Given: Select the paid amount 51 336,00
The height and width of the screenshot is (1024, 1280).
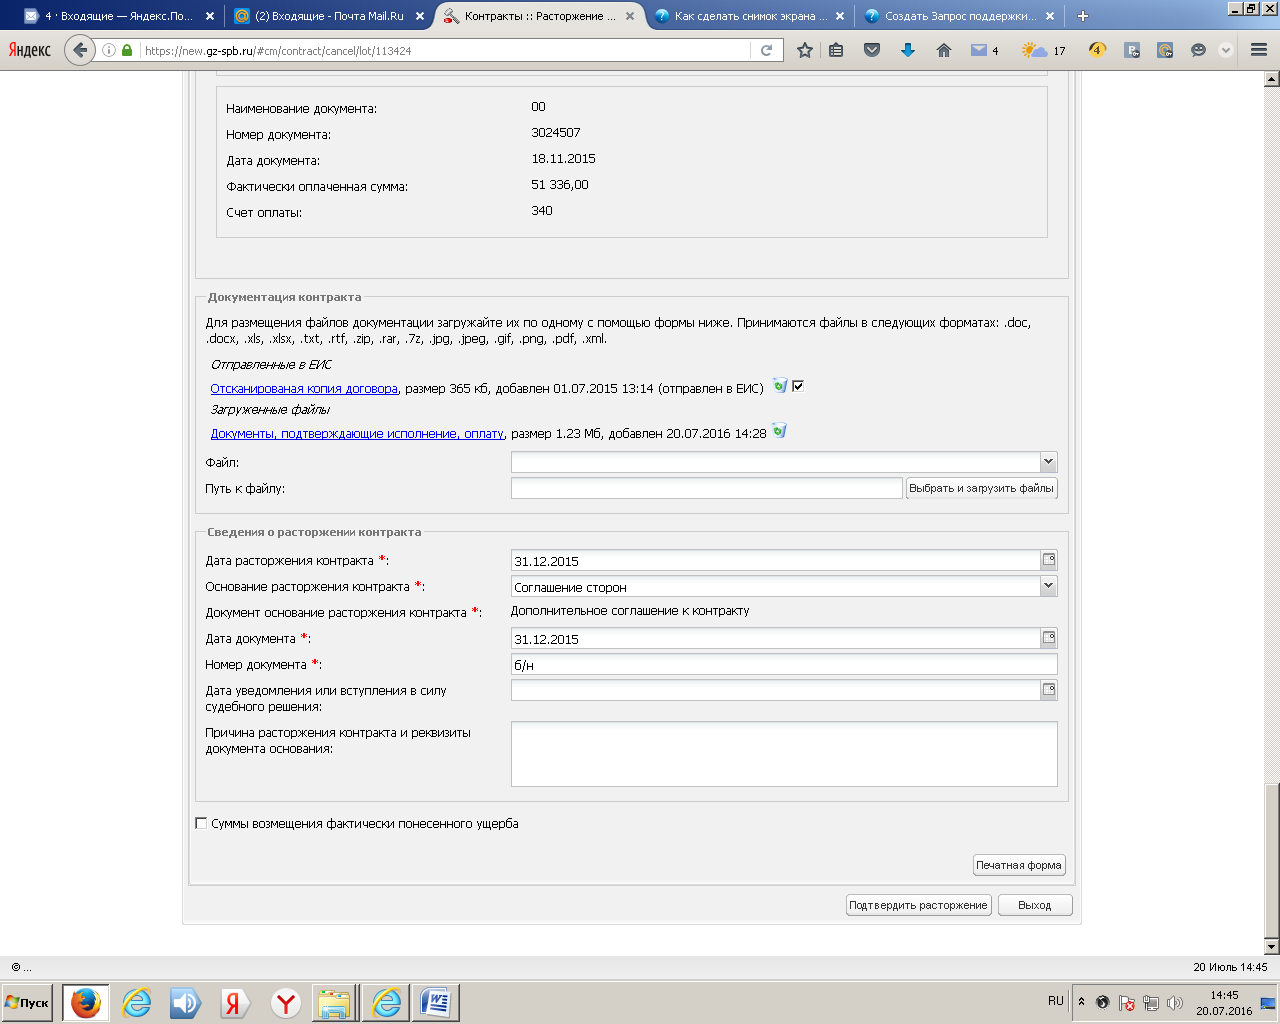Looking at the screenshot, I should point(560,184).
